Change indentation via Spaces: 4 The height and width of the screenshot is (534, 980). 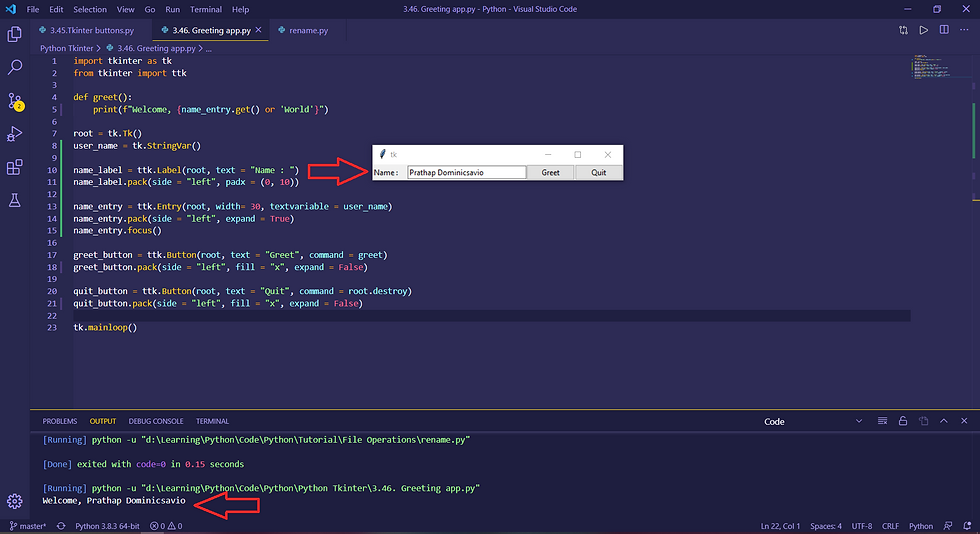click(x=826, y=526)
